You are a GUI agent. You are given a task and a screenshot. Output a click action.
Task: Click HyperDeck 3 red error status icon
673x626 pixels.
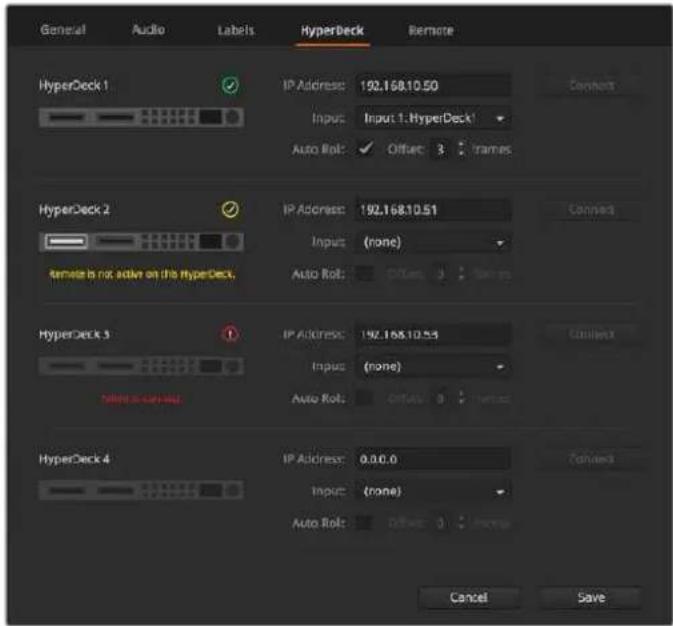point(230,334)
